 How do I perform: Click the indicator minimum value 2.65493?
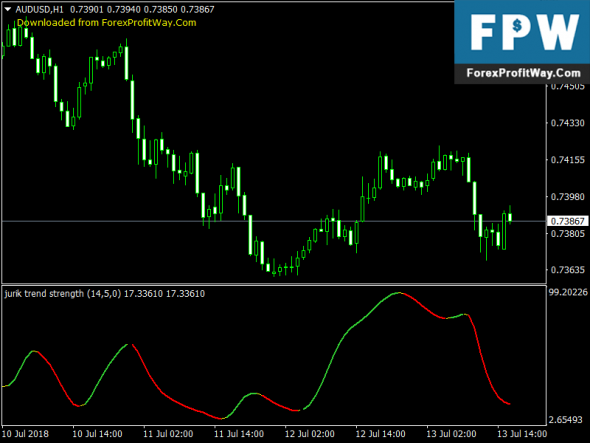[566, 420]
